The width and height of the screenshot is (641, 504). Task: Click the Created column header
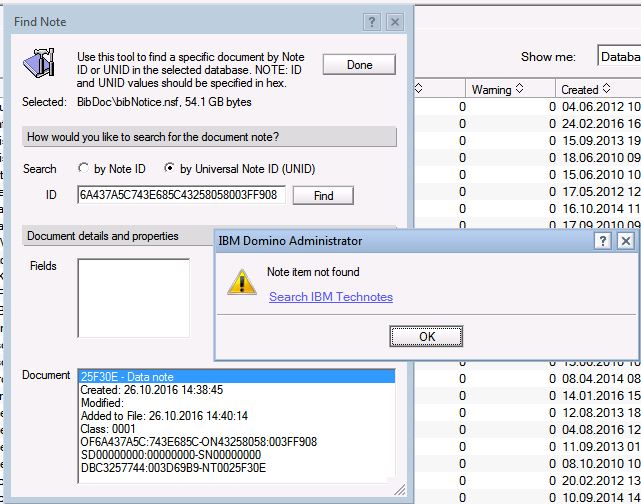580,90
